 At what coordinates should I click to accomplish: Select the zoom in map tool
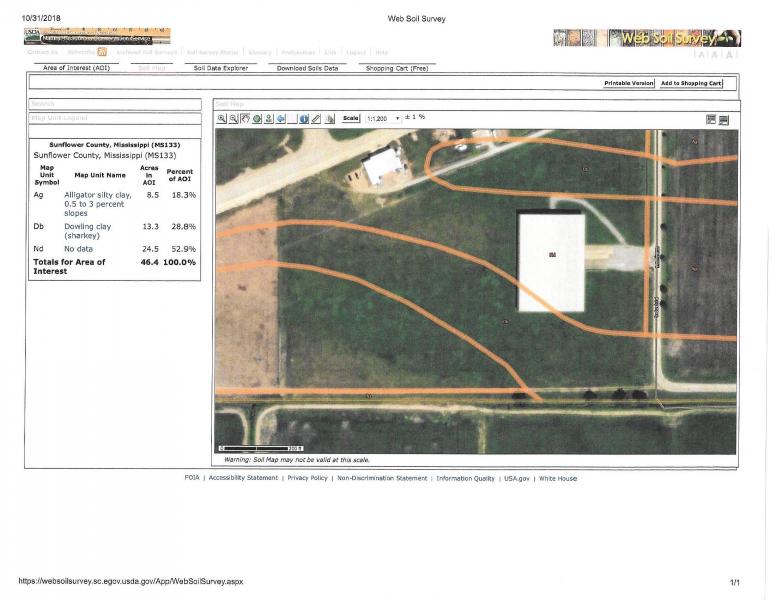222,118
